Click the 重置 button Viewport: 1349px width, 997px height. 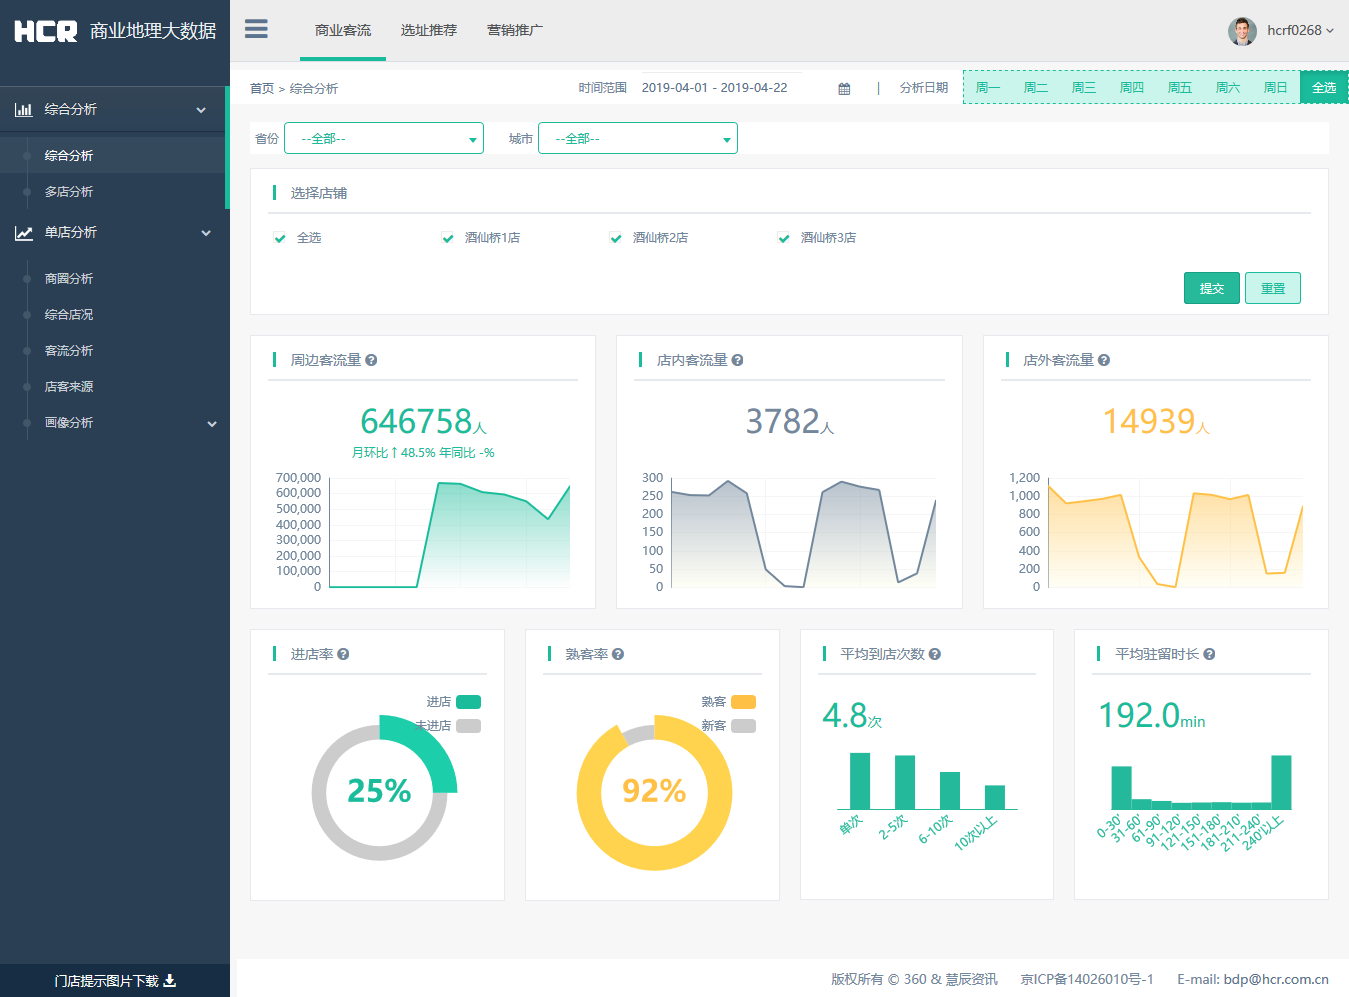(x=1273, y=288)
